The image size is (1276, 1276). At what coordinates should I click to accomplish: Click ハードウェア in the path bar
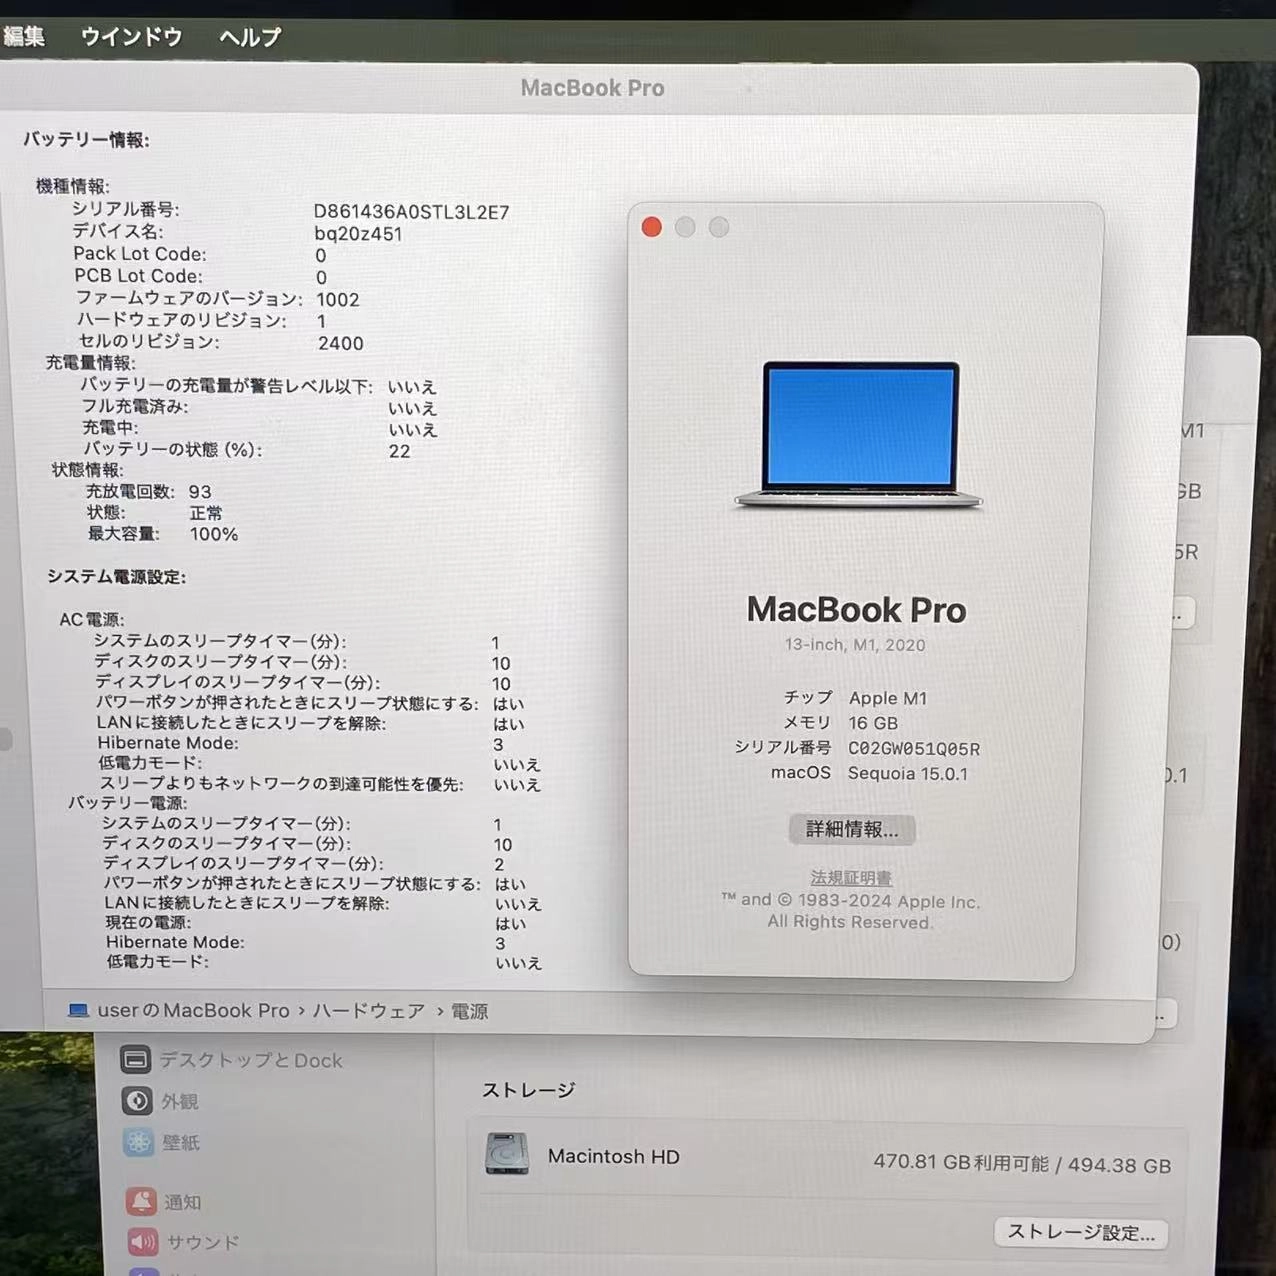(x=369, y=1011)
